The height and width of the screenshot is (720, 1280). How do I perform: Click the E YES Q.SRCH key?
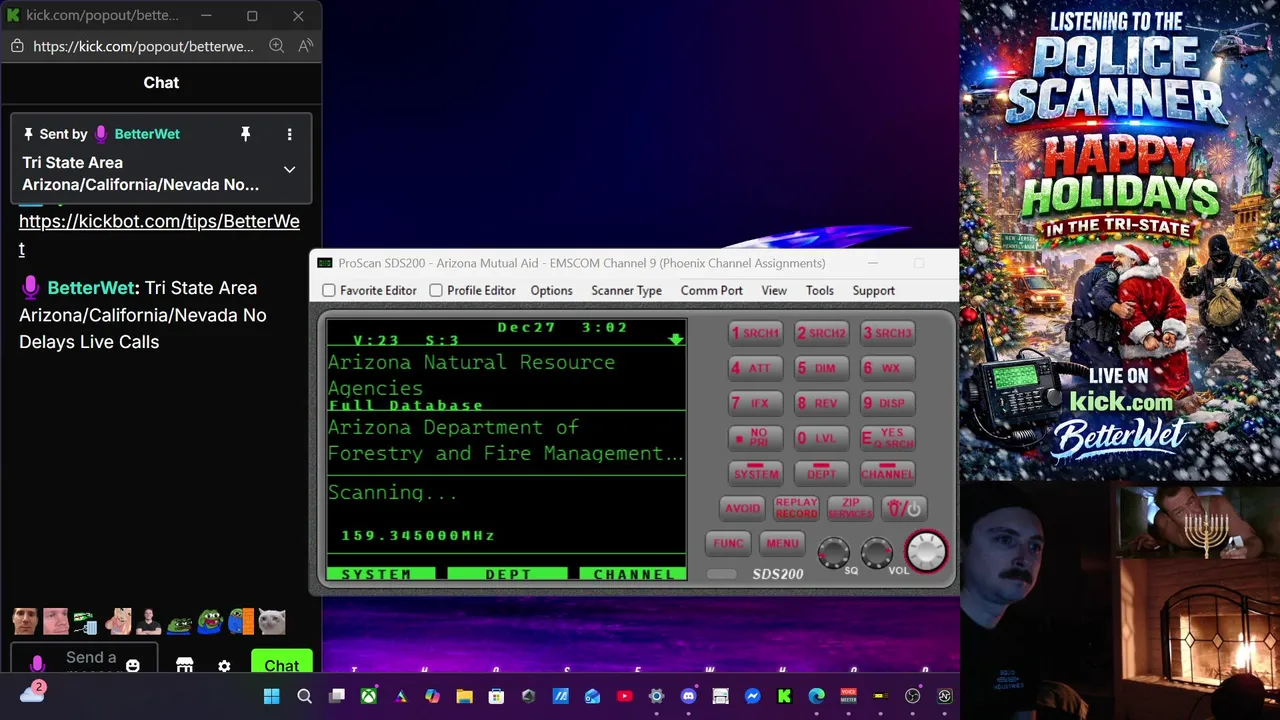[x=887, y=438]
